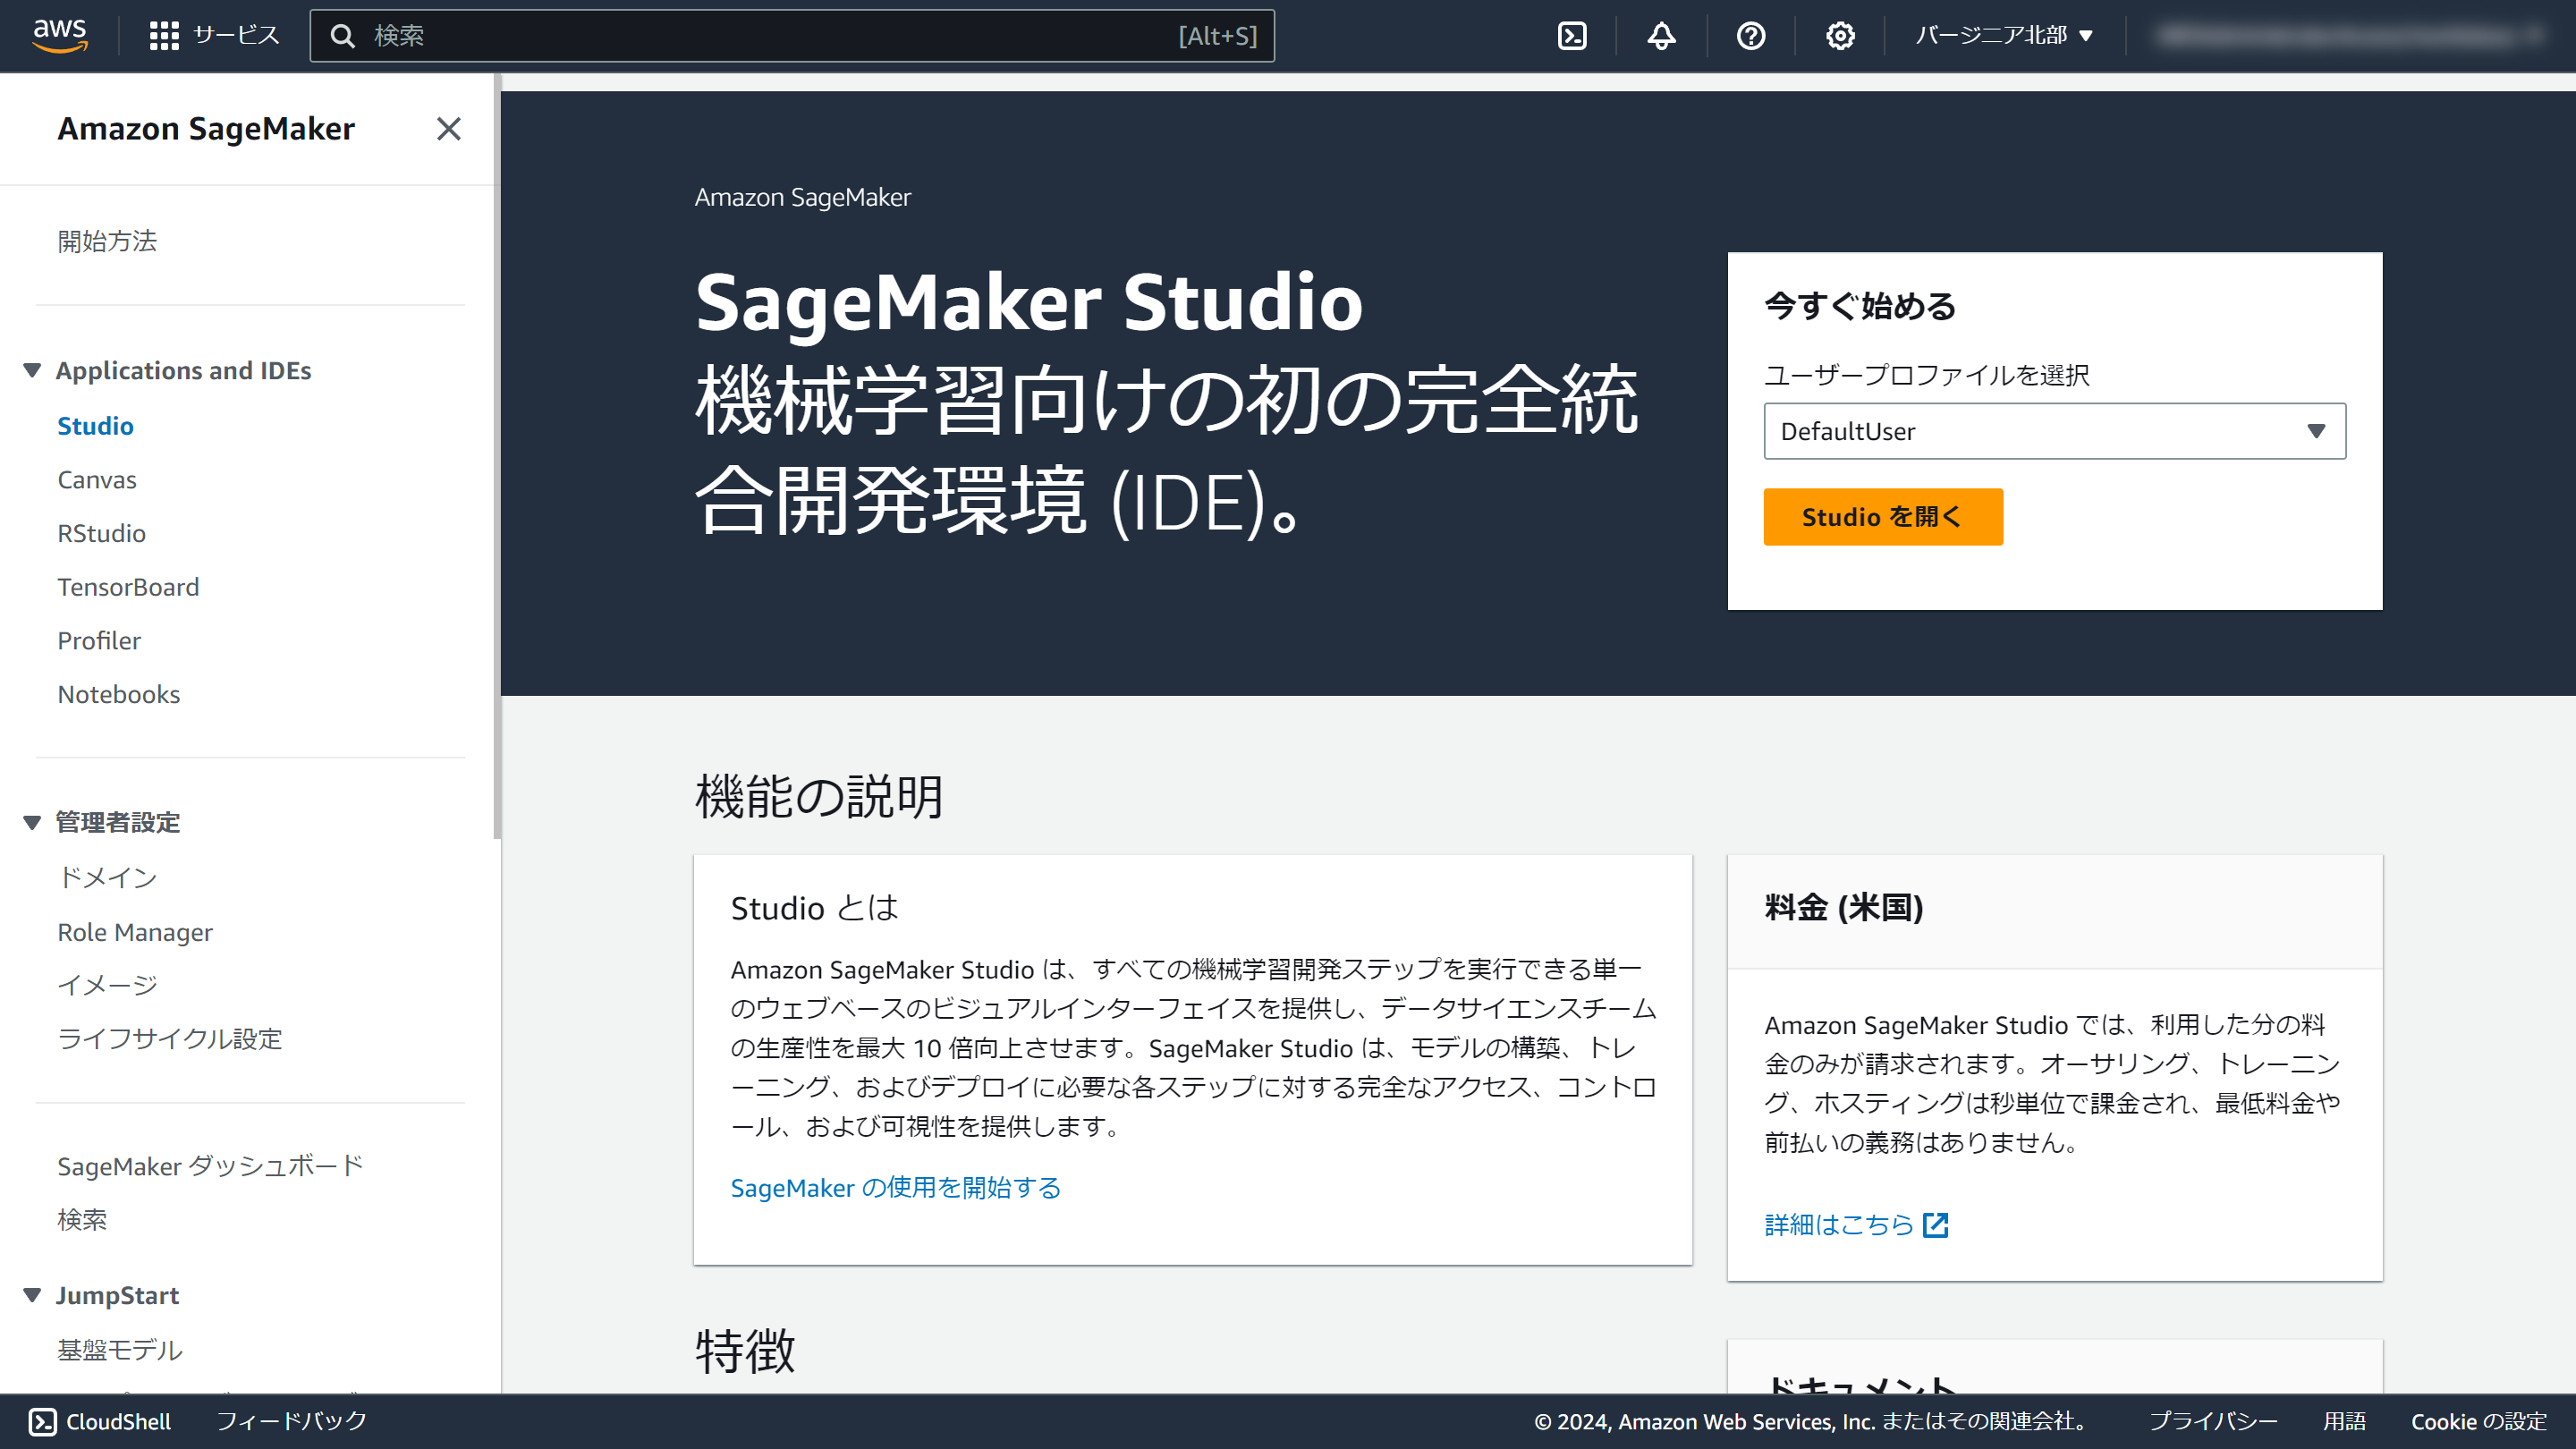Close the Amazon SageMaker sidebar panel
The width and height of the screenshot is (2576, 1449).
click(x=449, y=129)
